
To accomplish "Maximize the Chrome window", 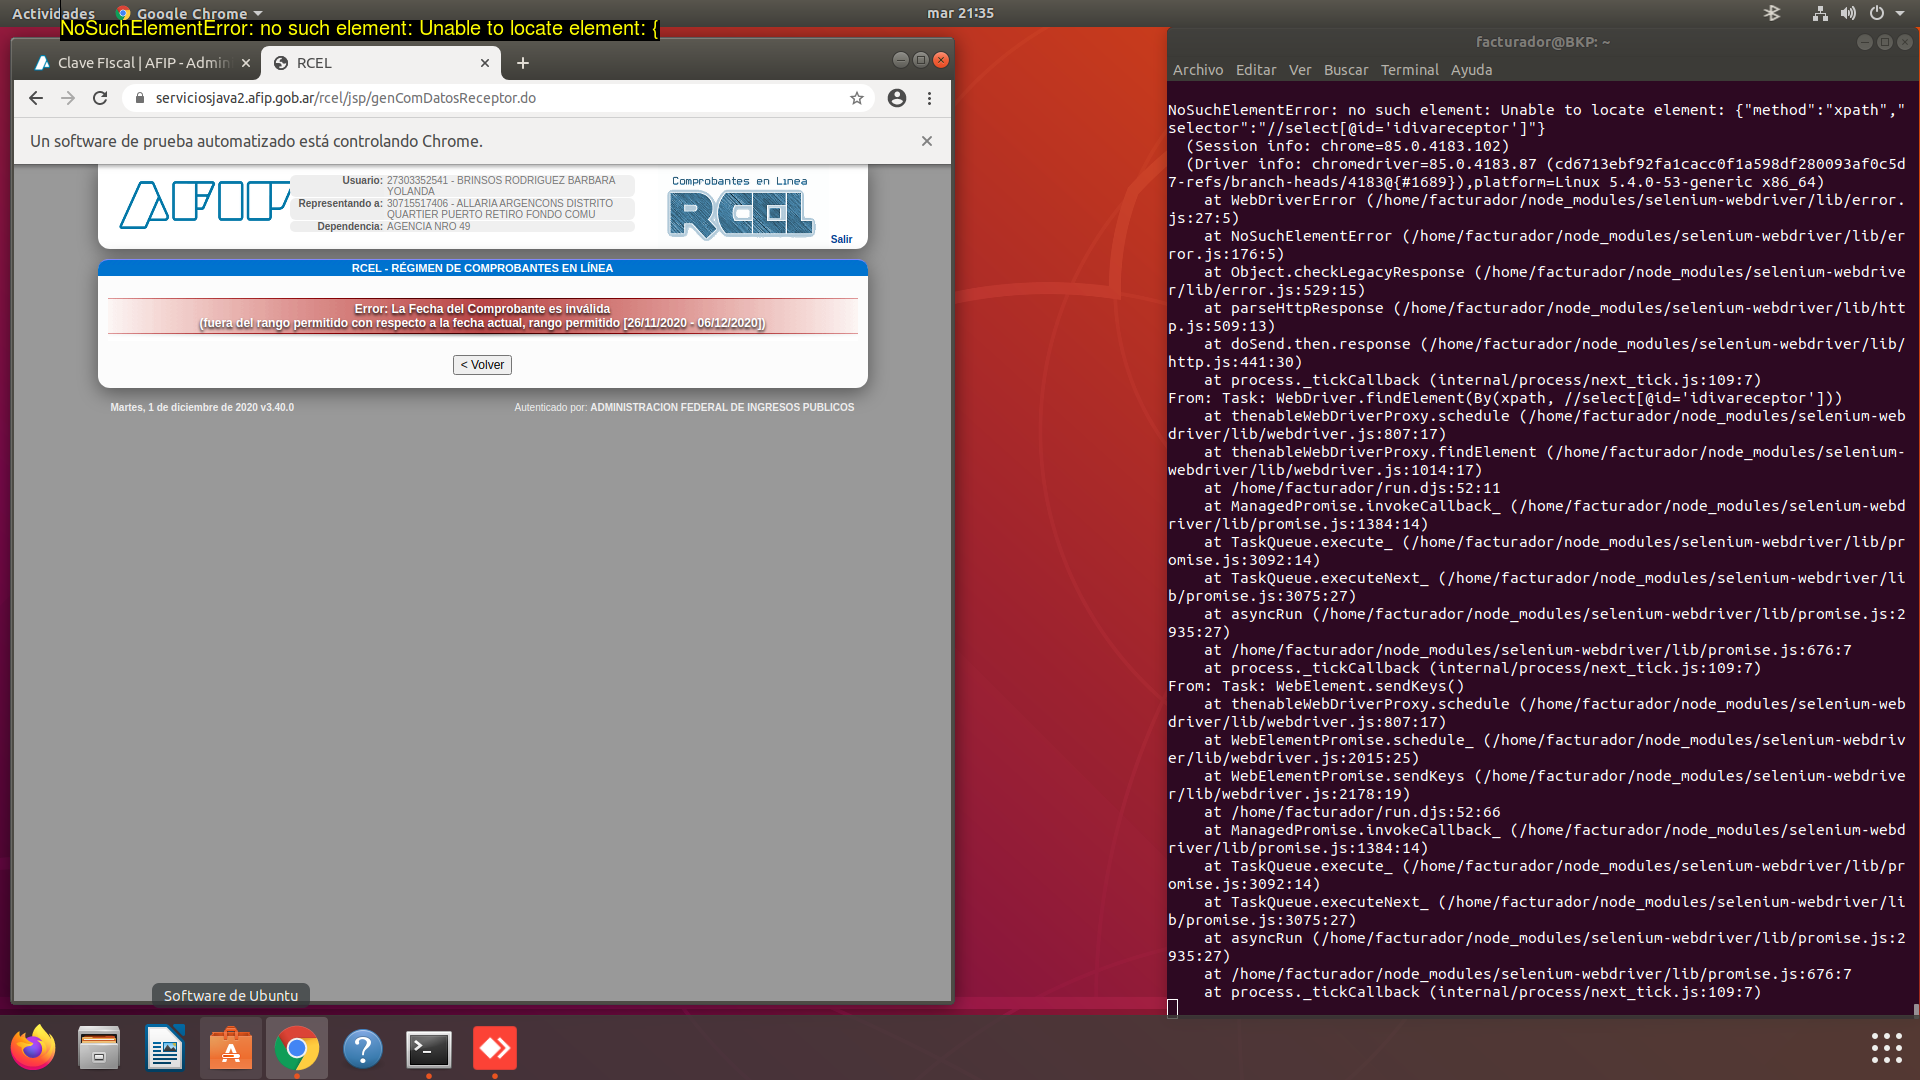I will 920,60.
